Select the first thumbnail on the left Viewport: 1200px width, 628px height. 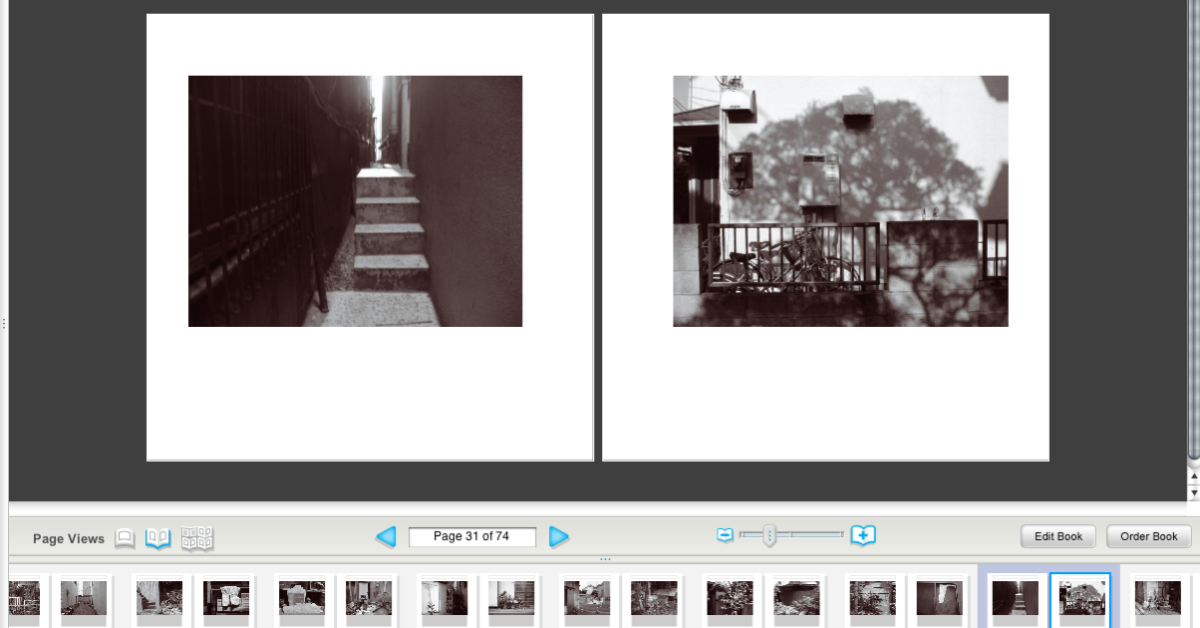pyautogui.click(x=23, y=598)
